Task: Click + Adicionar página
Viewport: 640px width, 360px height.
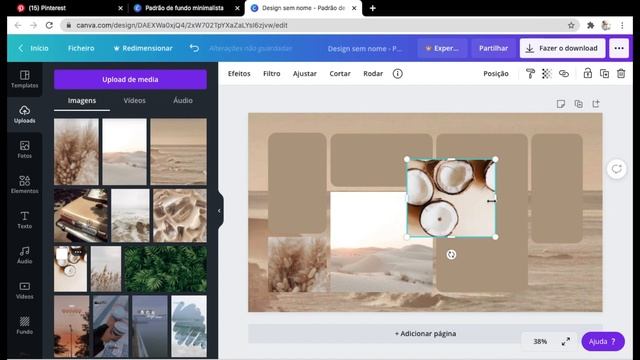Action: (x=425, y=333)
